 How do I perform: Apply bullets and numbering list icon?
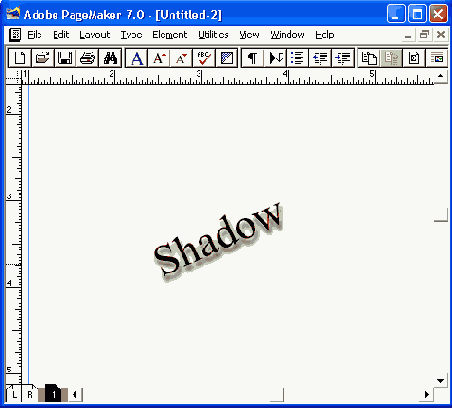tap(297, 58)
